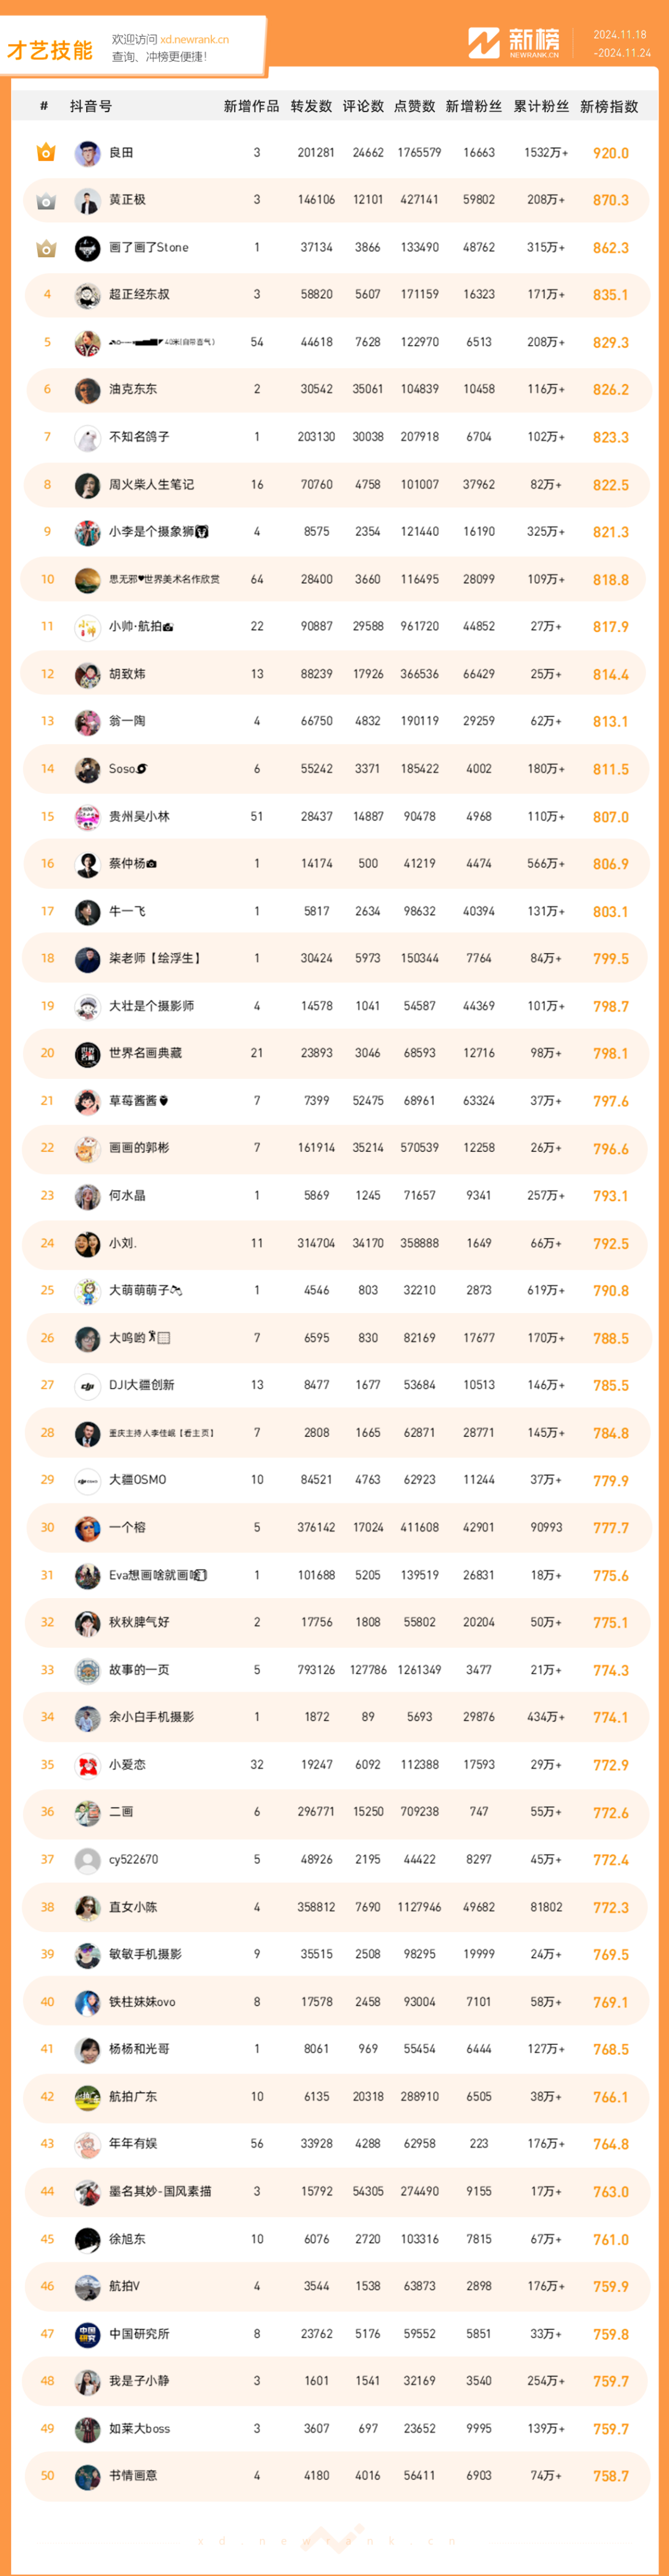This screenshot has height=2576, width=669.
Task: Select the 点赞数 column header
Action: (x=415, y=106)
